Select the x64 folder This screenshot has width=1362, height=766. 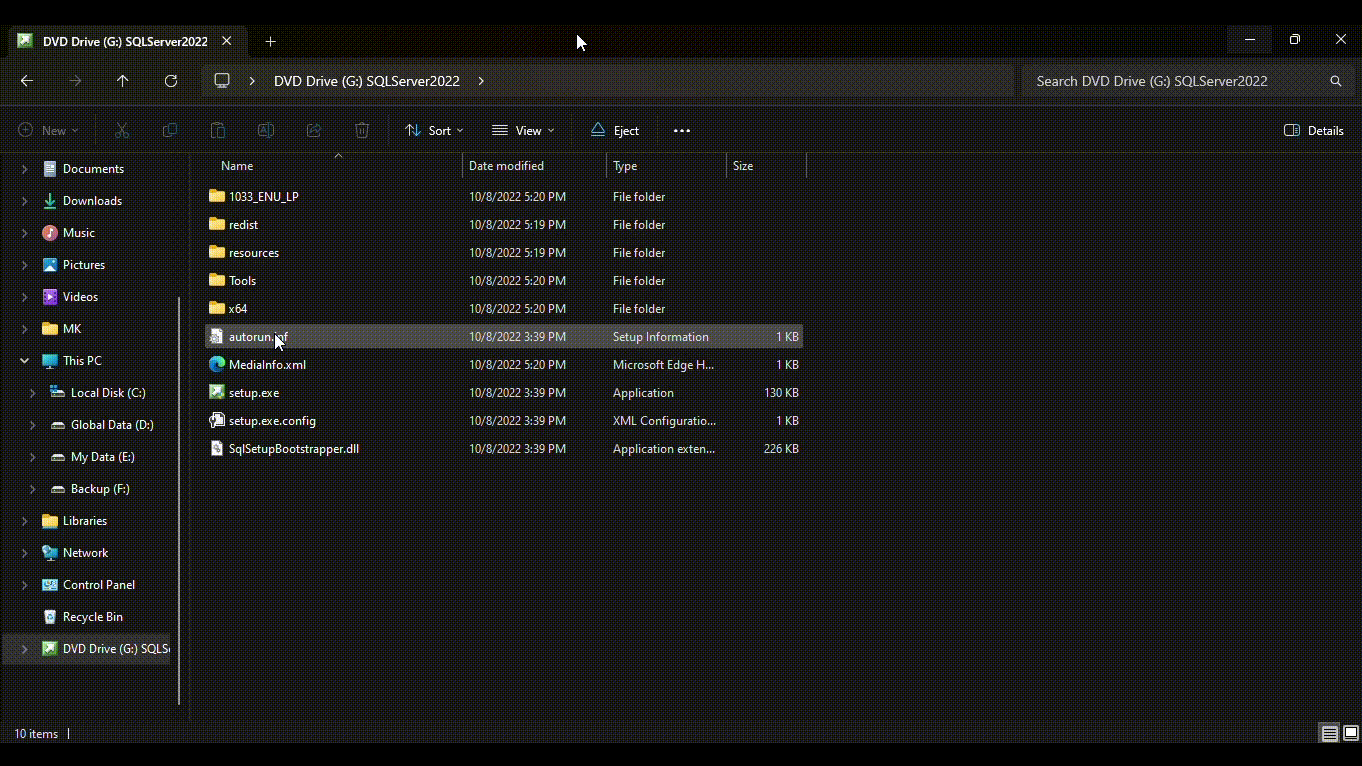[504, 308]
